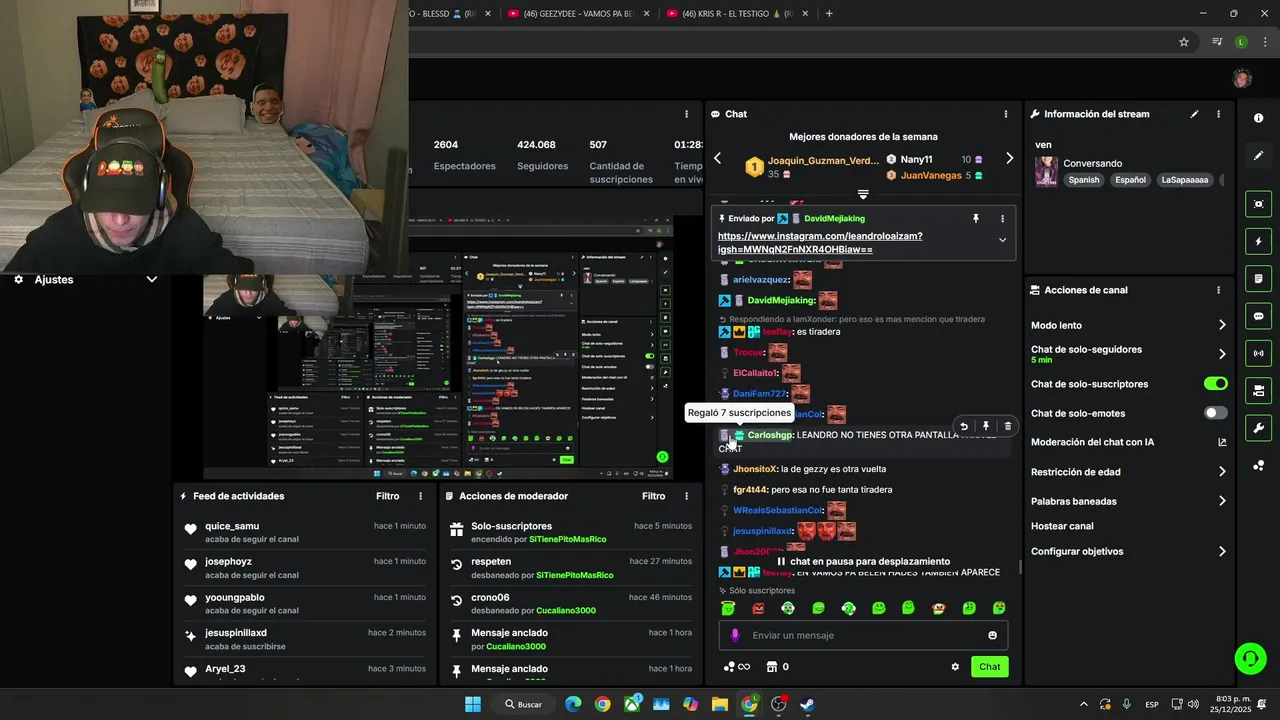Open a new browser tab
The width and height of the screenshot is (1280, 720).
(x=829, y=14)
